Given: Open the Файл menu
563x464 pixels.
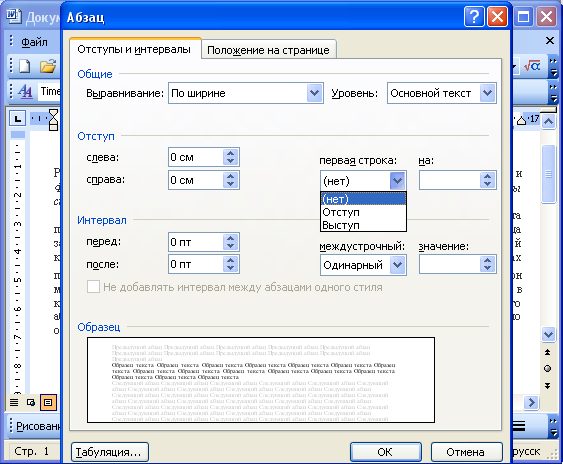Looking at the screenshot, I should pos(34,42).
